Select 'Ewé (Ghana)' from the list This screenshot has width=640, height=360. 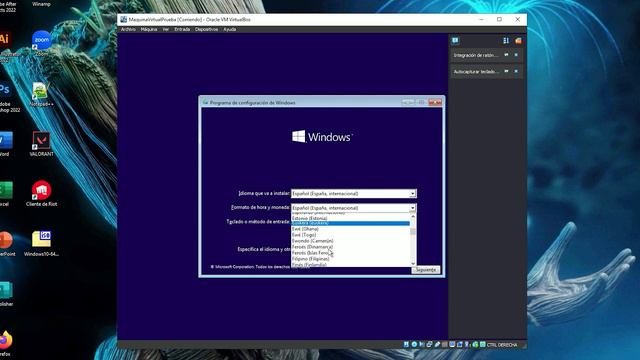coord(350,229)
